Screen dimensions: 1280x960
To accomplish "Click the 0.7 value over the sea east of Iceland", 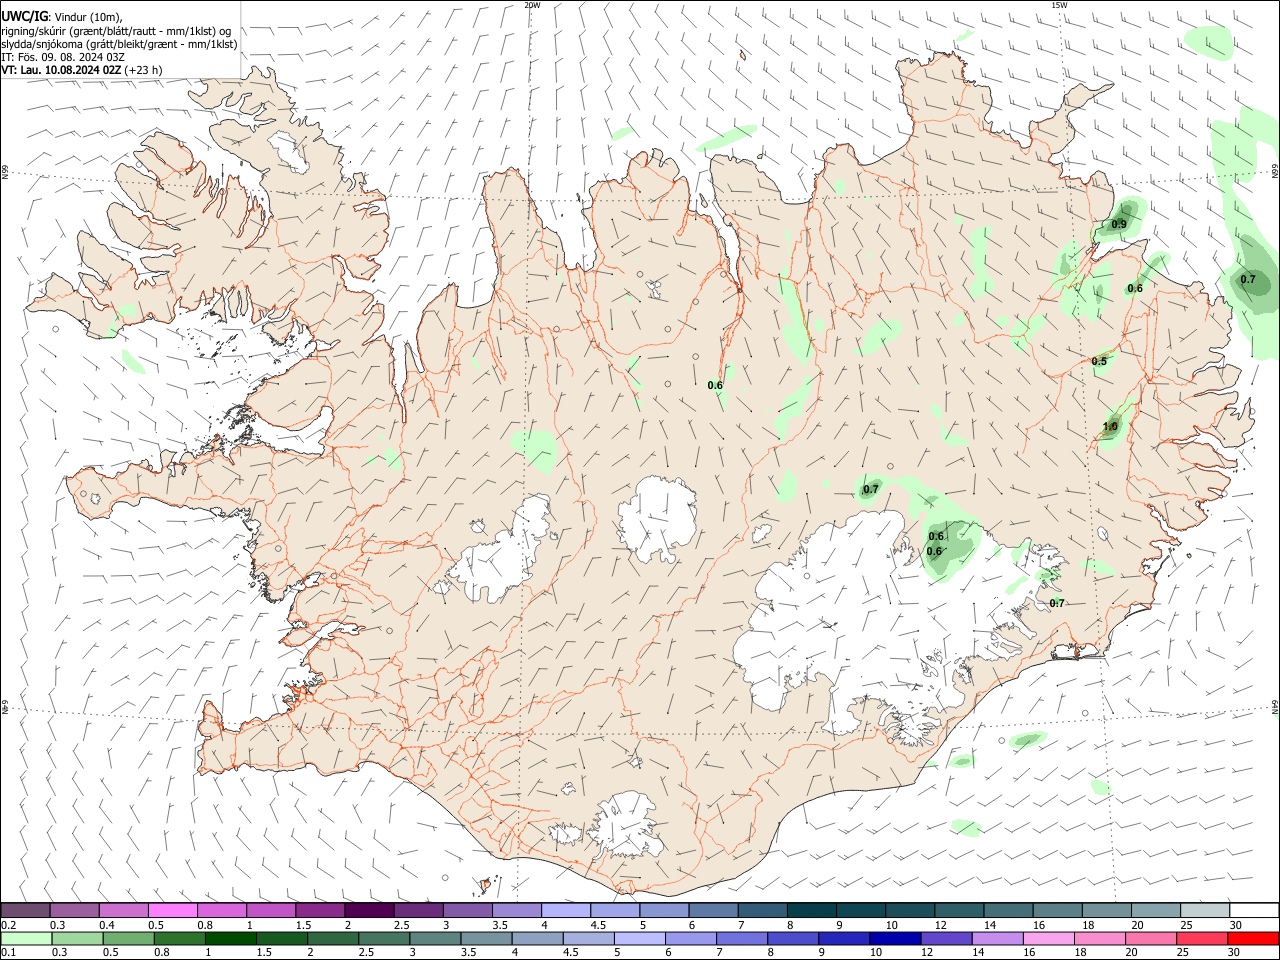I will click(x=1248, y=279).
